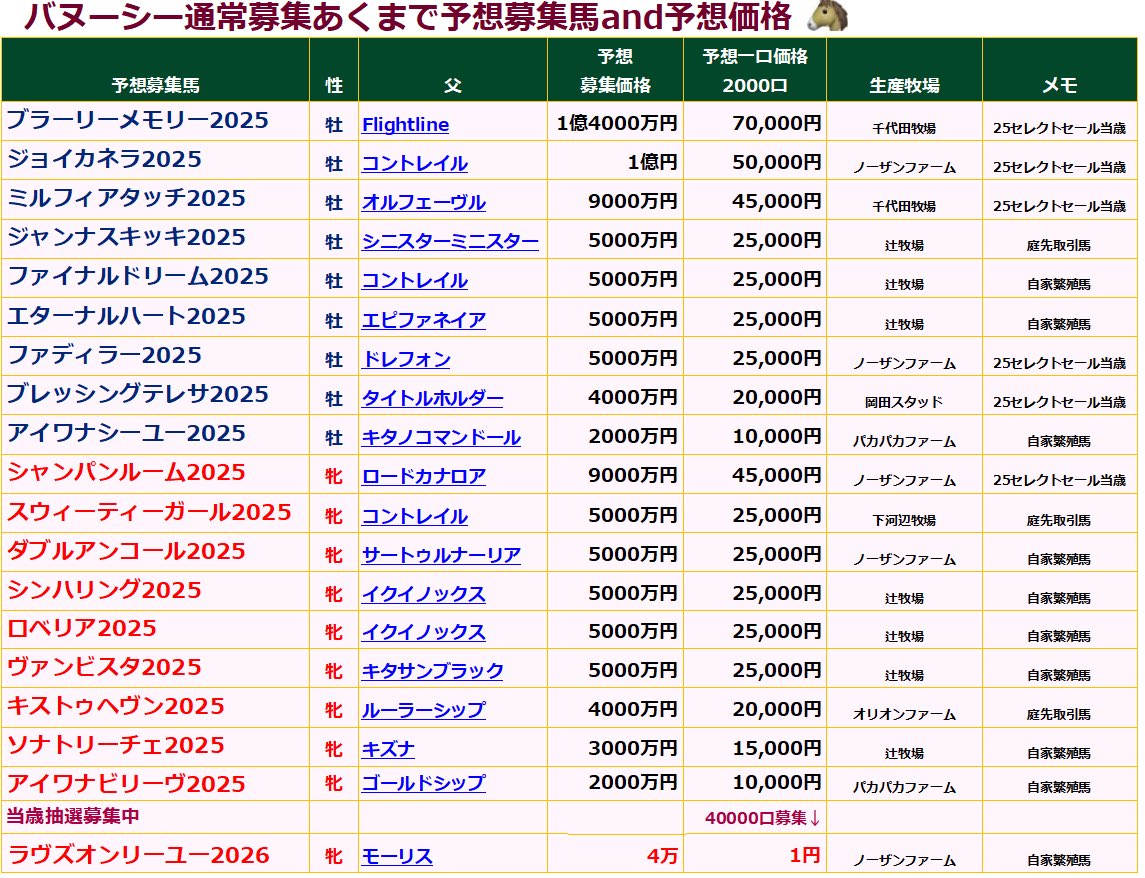Select the スウィーティーガール2025 horse name

coord(149,512)
